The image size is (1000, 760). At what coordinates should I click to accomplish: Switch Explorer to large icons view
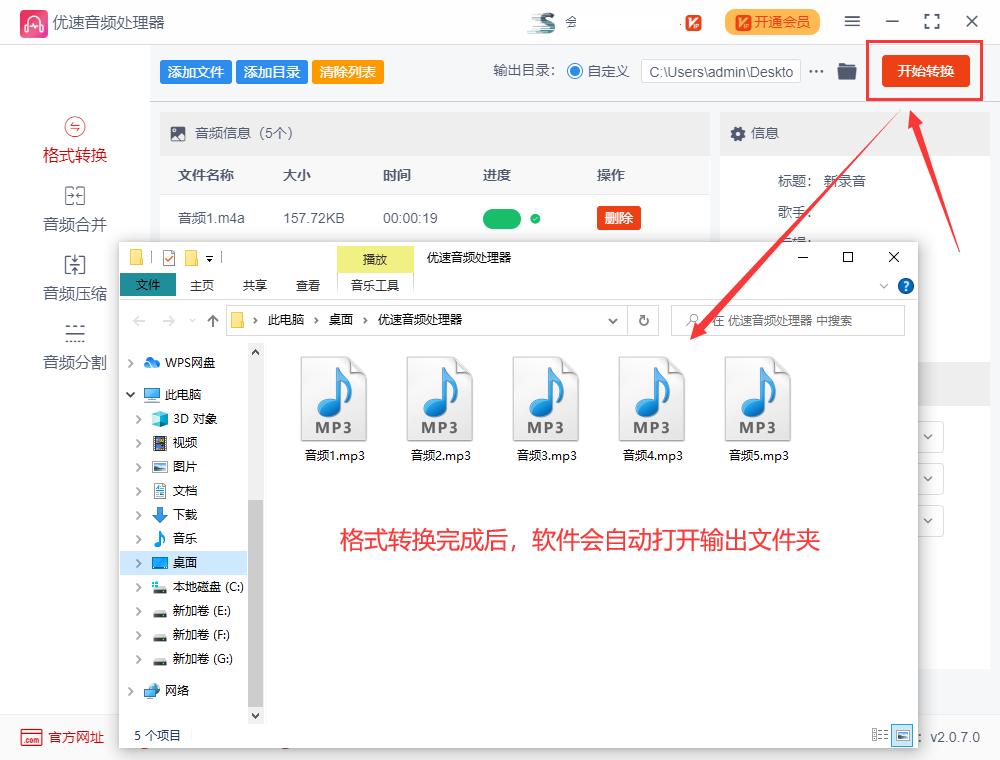point(902,735)
